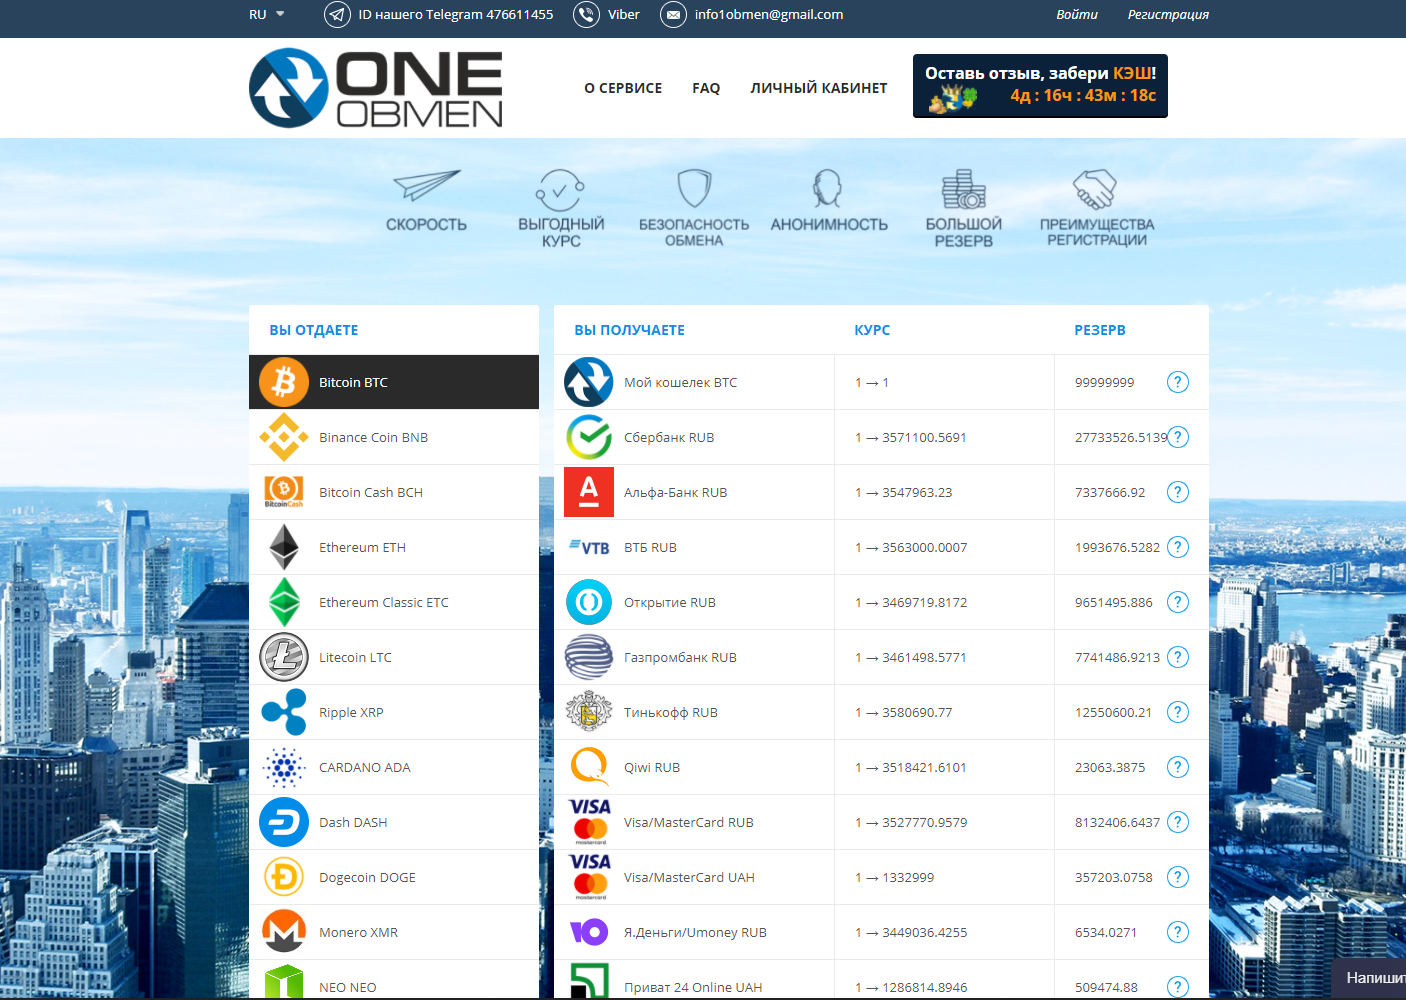The height and width of the screenshot is (1000, 1406).
Task: Click the Telegram paper-plane icon
Action: click(337, 15)
